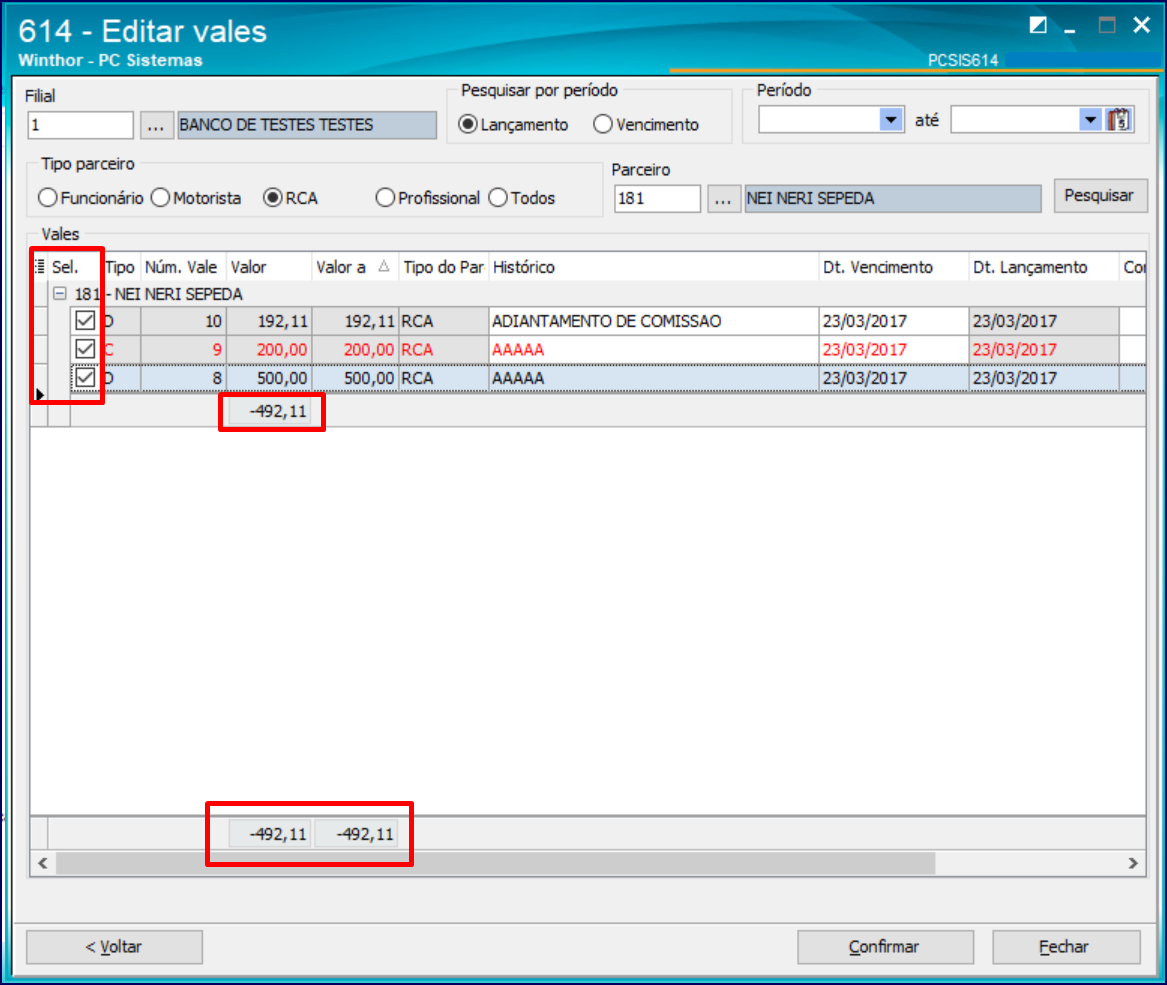The image size is (1167, 985).
Task: Open Filial lookup ellipsis button
Action: 156,125
